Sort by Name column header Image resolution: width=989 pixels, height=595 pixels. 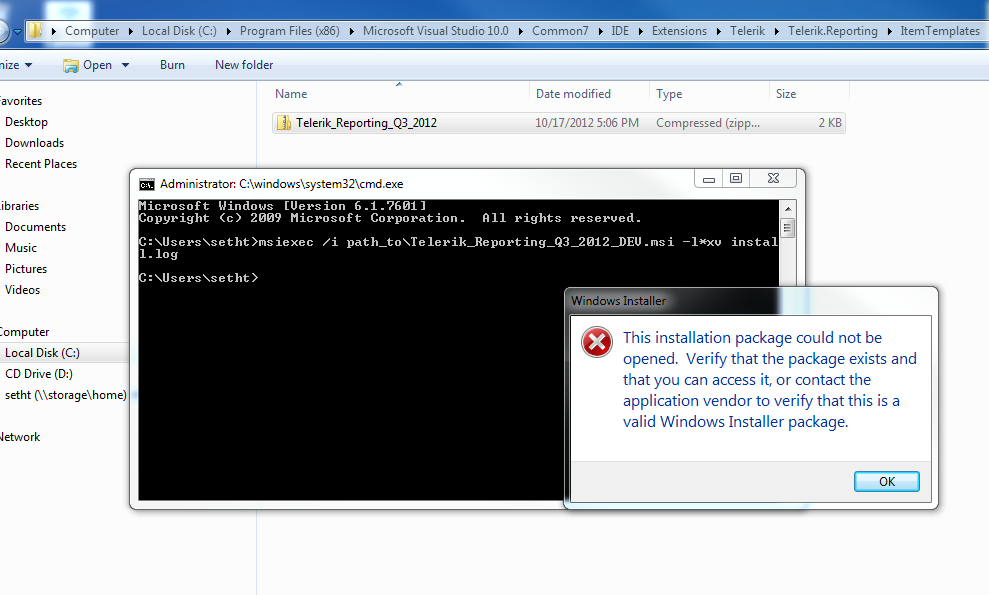click(291, 94)
